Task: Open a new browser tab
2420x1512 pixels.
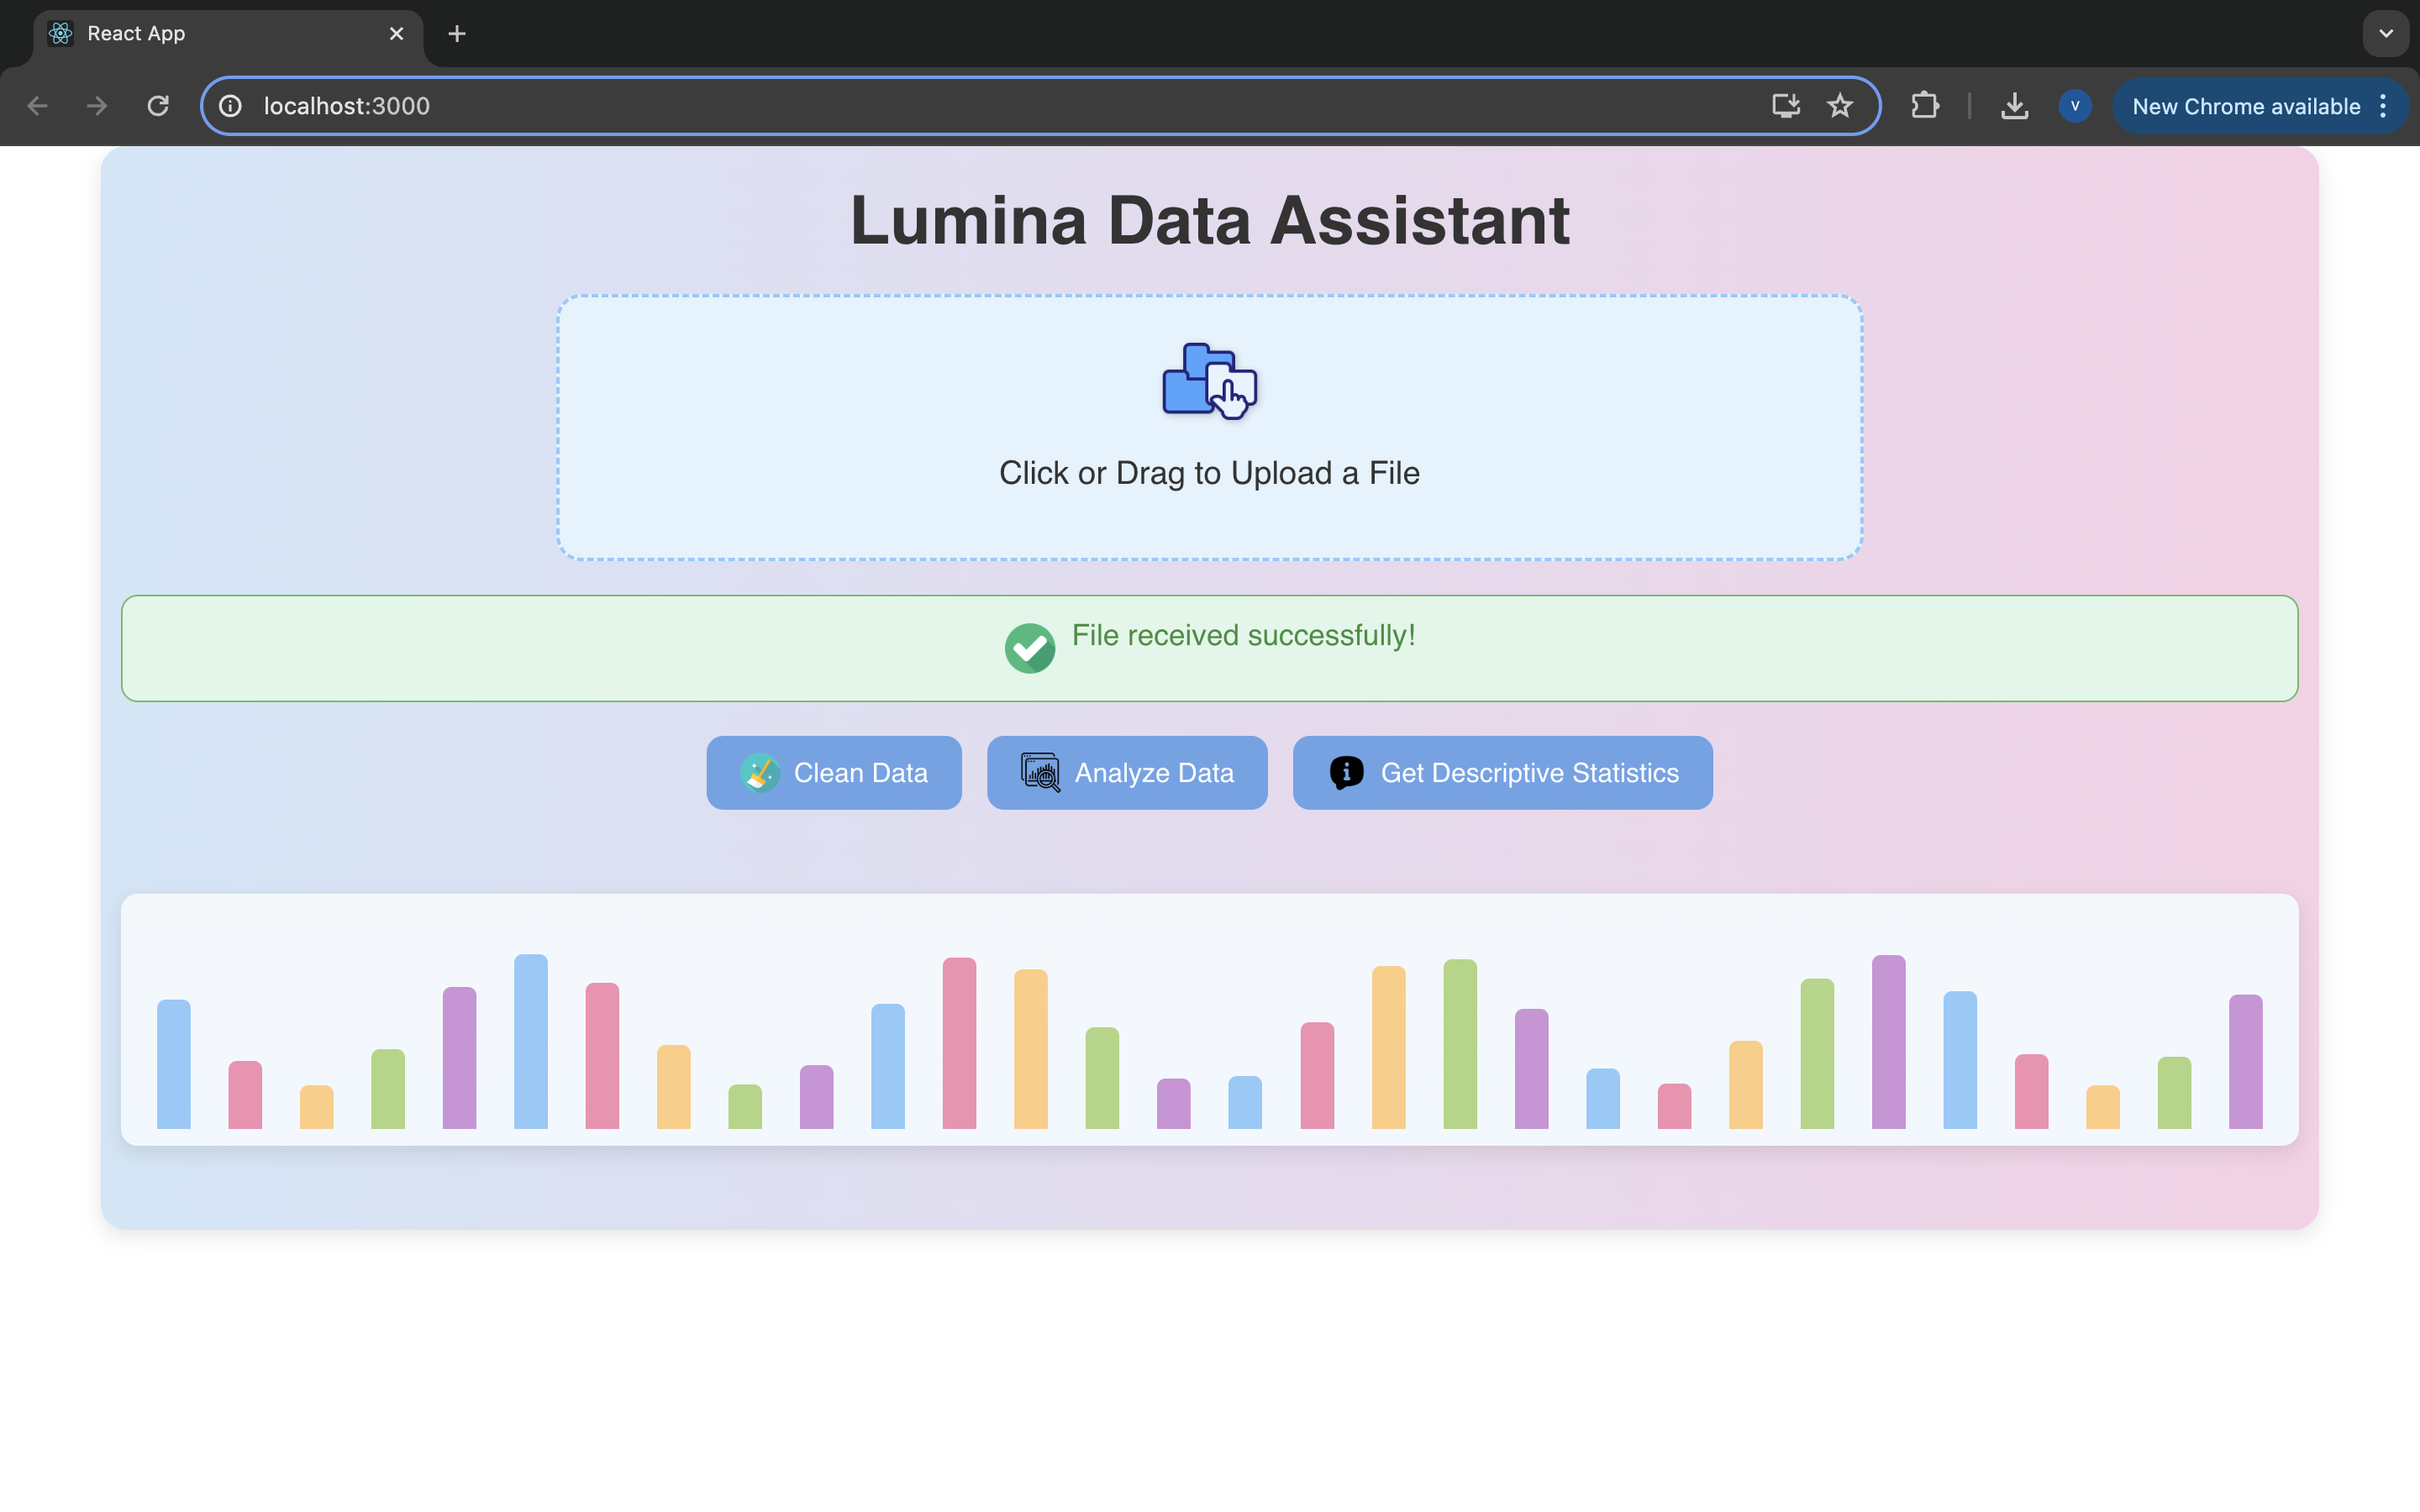Action: (x=457, y=34)
